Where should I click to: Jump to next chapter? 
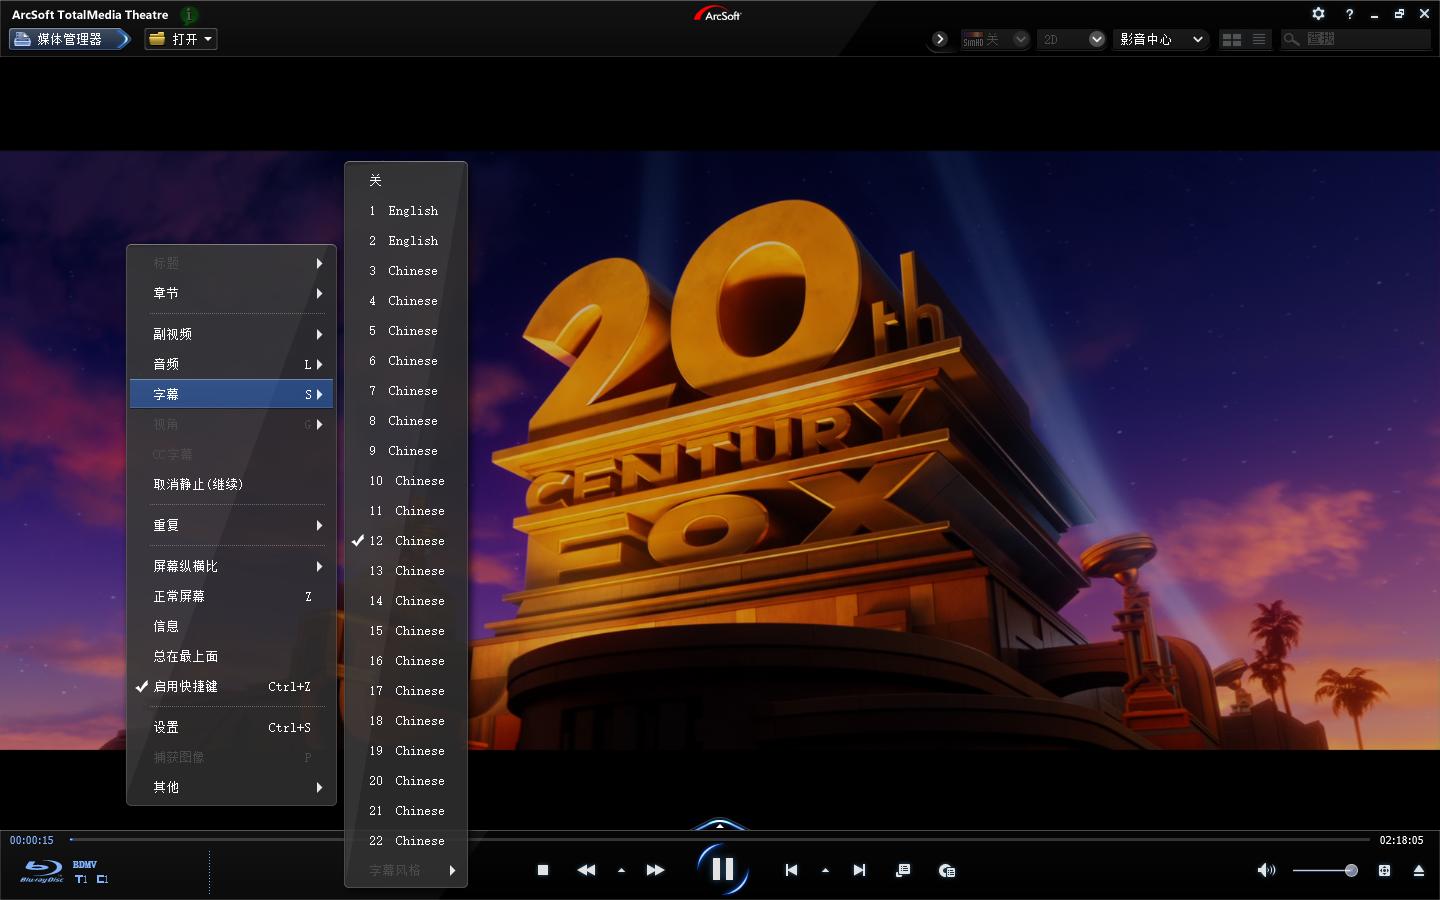(859, 870)
